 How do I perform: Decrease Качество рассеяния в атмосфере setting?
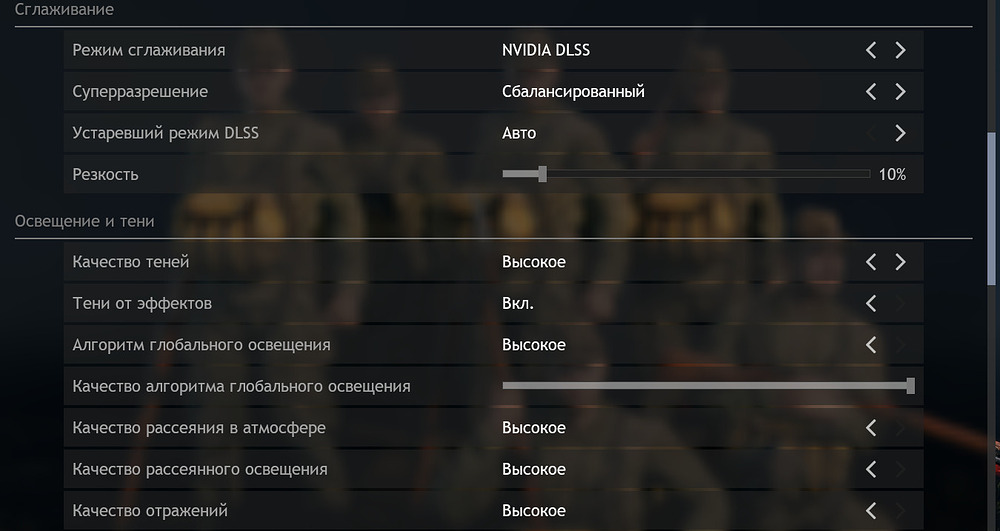pos(871,428)
